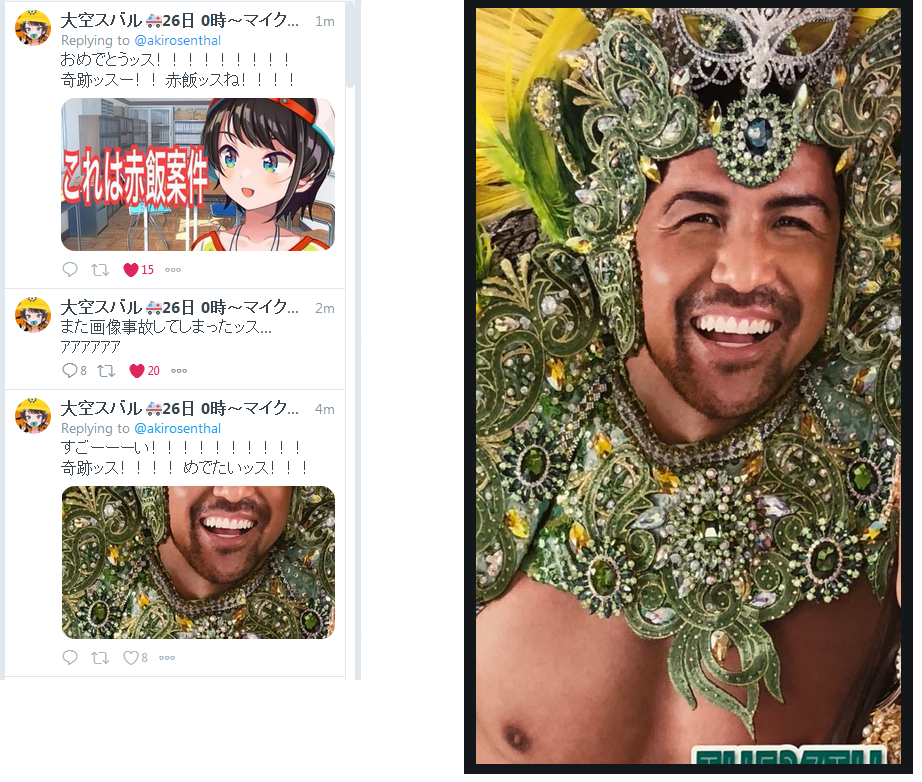Open the 大空スバル name on 4m tweet

pyautogui.click(x=101, y=408)
